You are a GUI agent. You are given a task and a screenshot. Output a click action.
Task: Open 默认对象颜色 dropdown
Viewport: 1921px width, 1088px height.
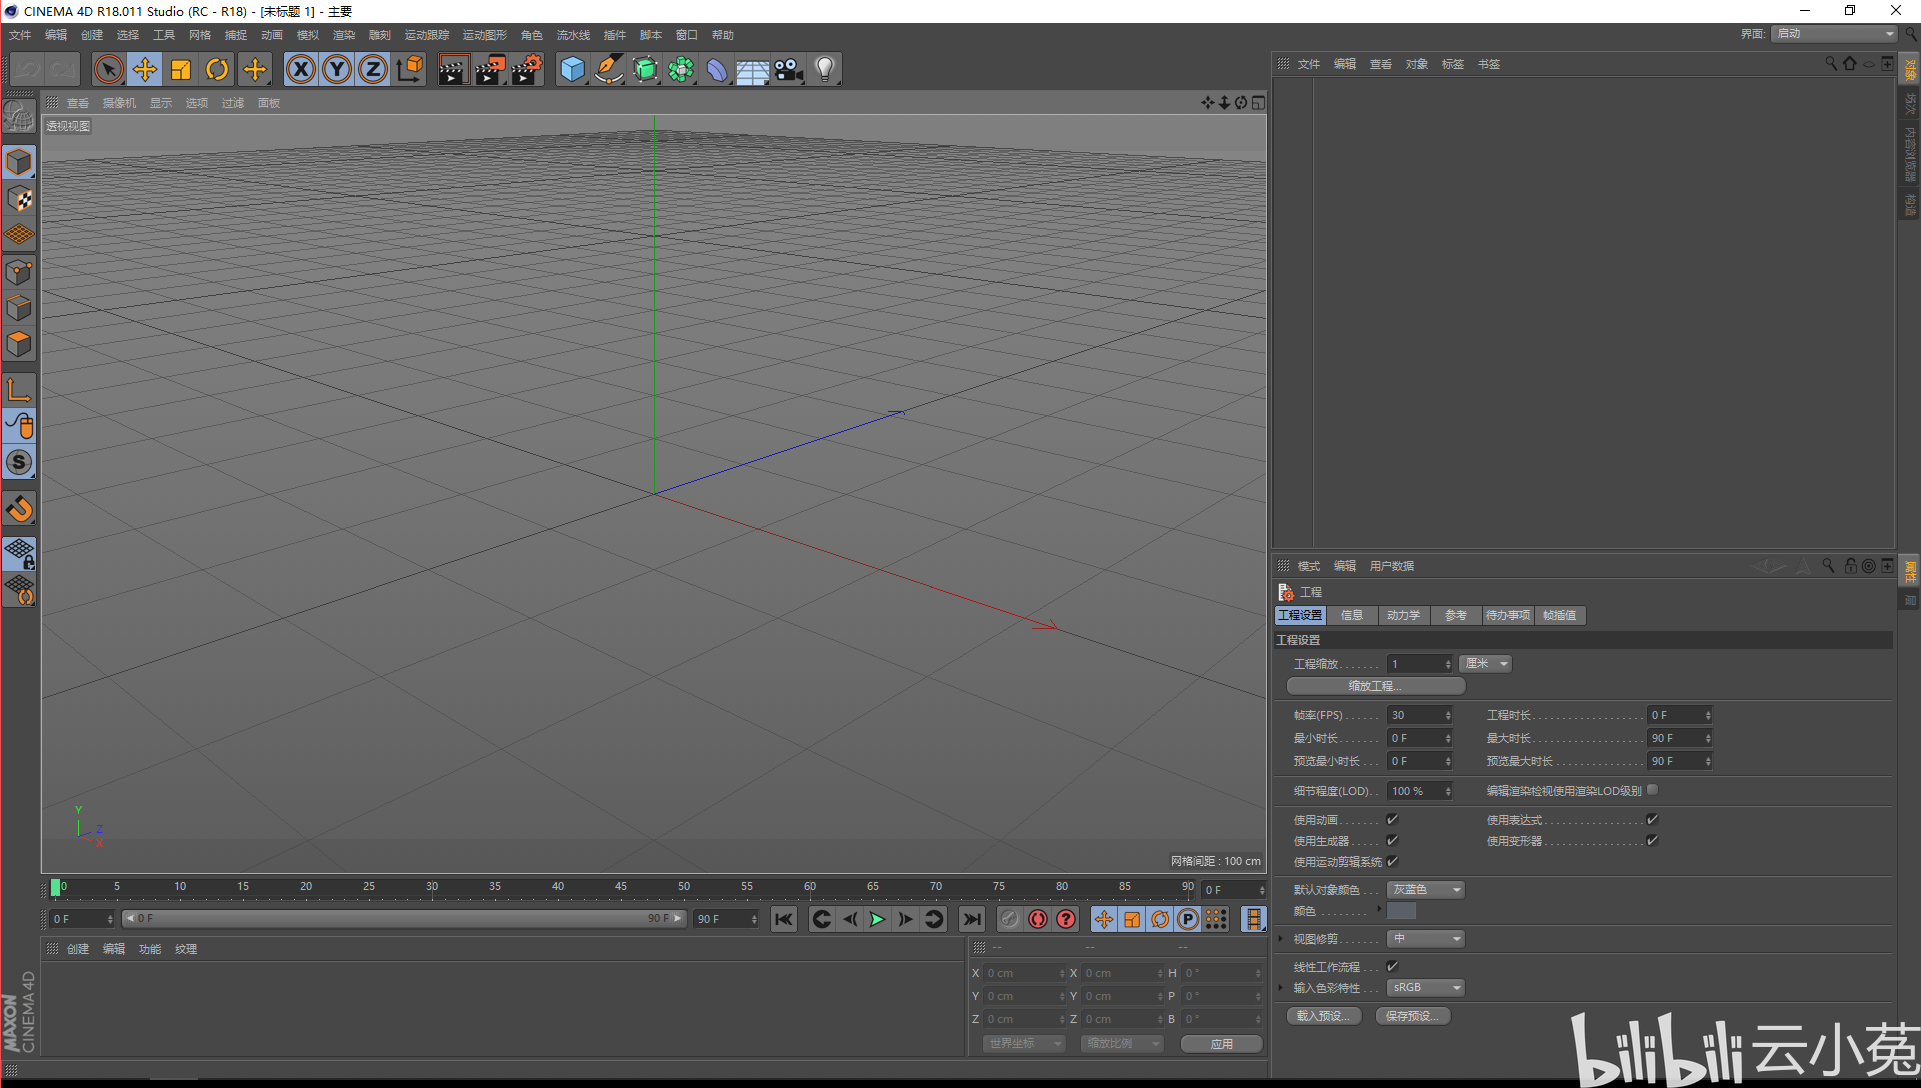pyautogui.click(x=1425, y=890)
